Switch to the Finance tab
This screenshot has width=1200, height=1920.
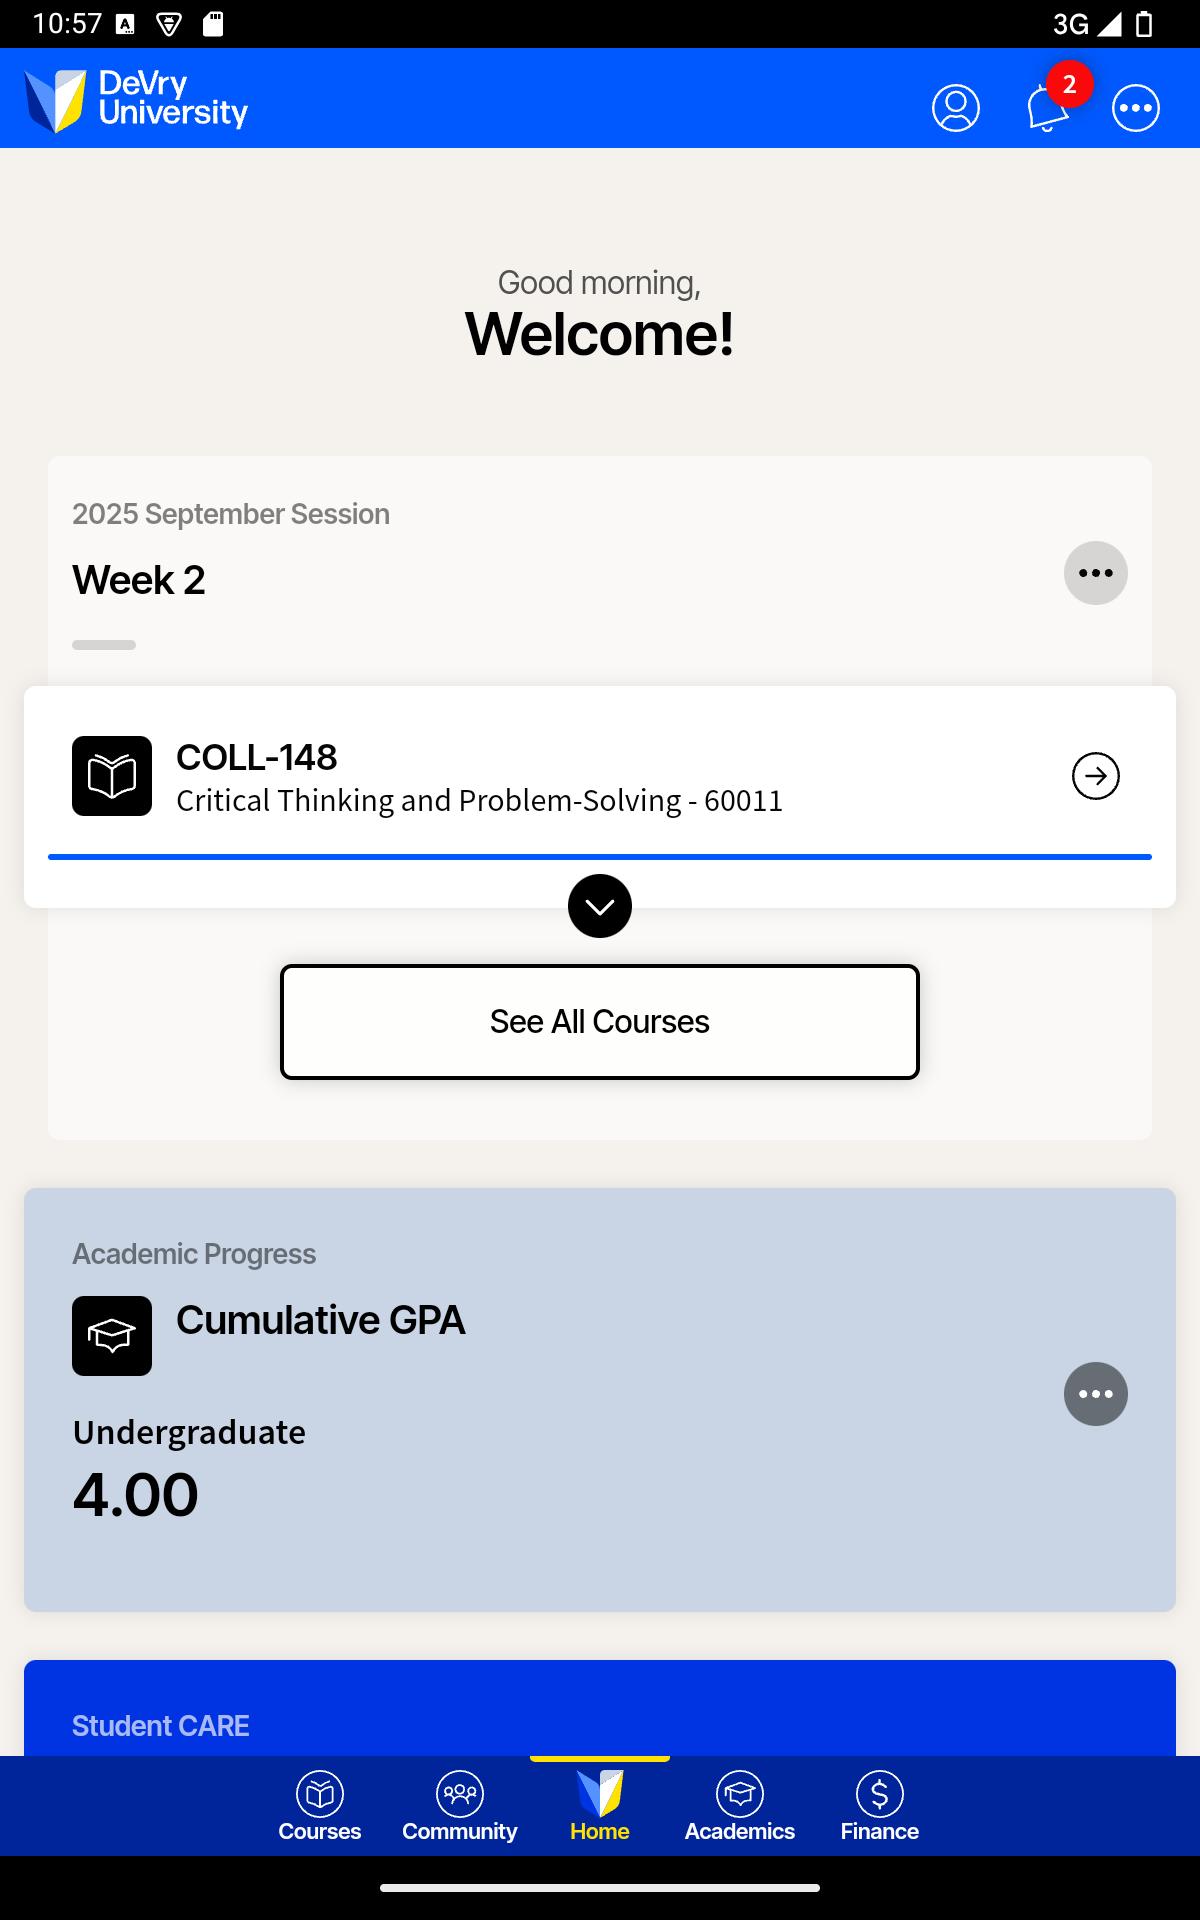[x=880, y=1806]
